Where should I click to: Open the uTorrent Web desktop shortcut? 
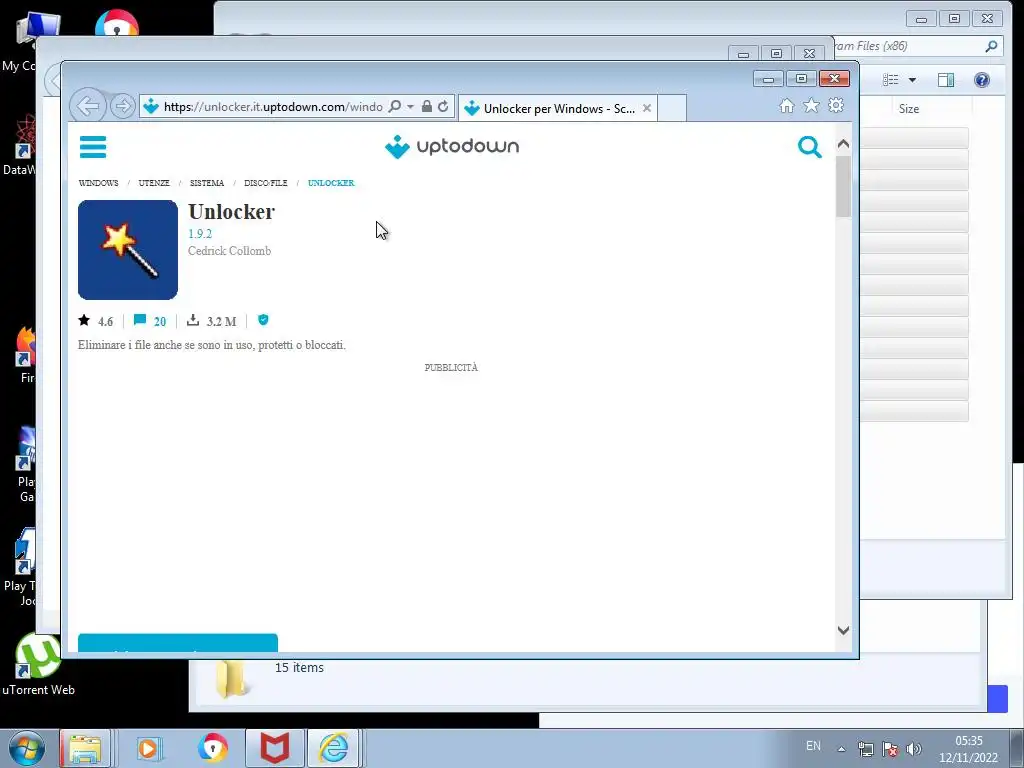(38, 665)
